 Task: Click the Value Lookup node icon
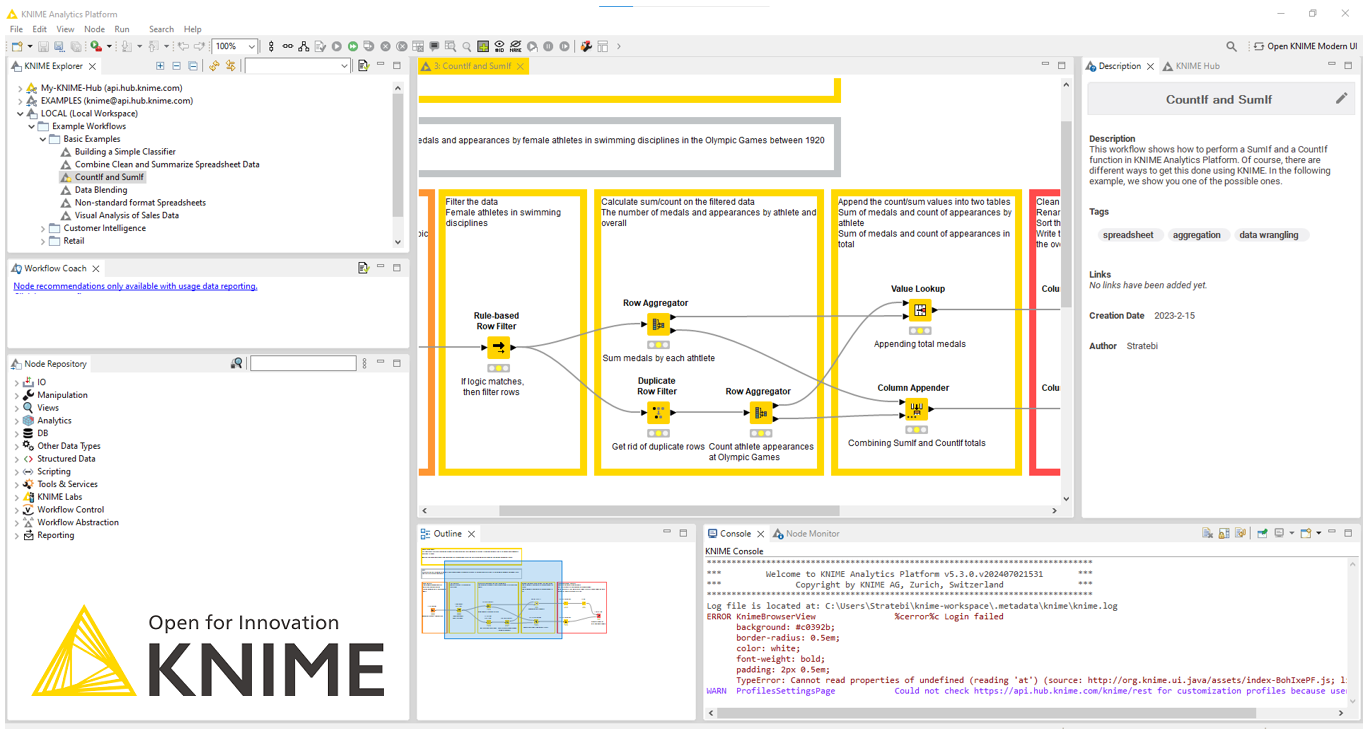919,310
